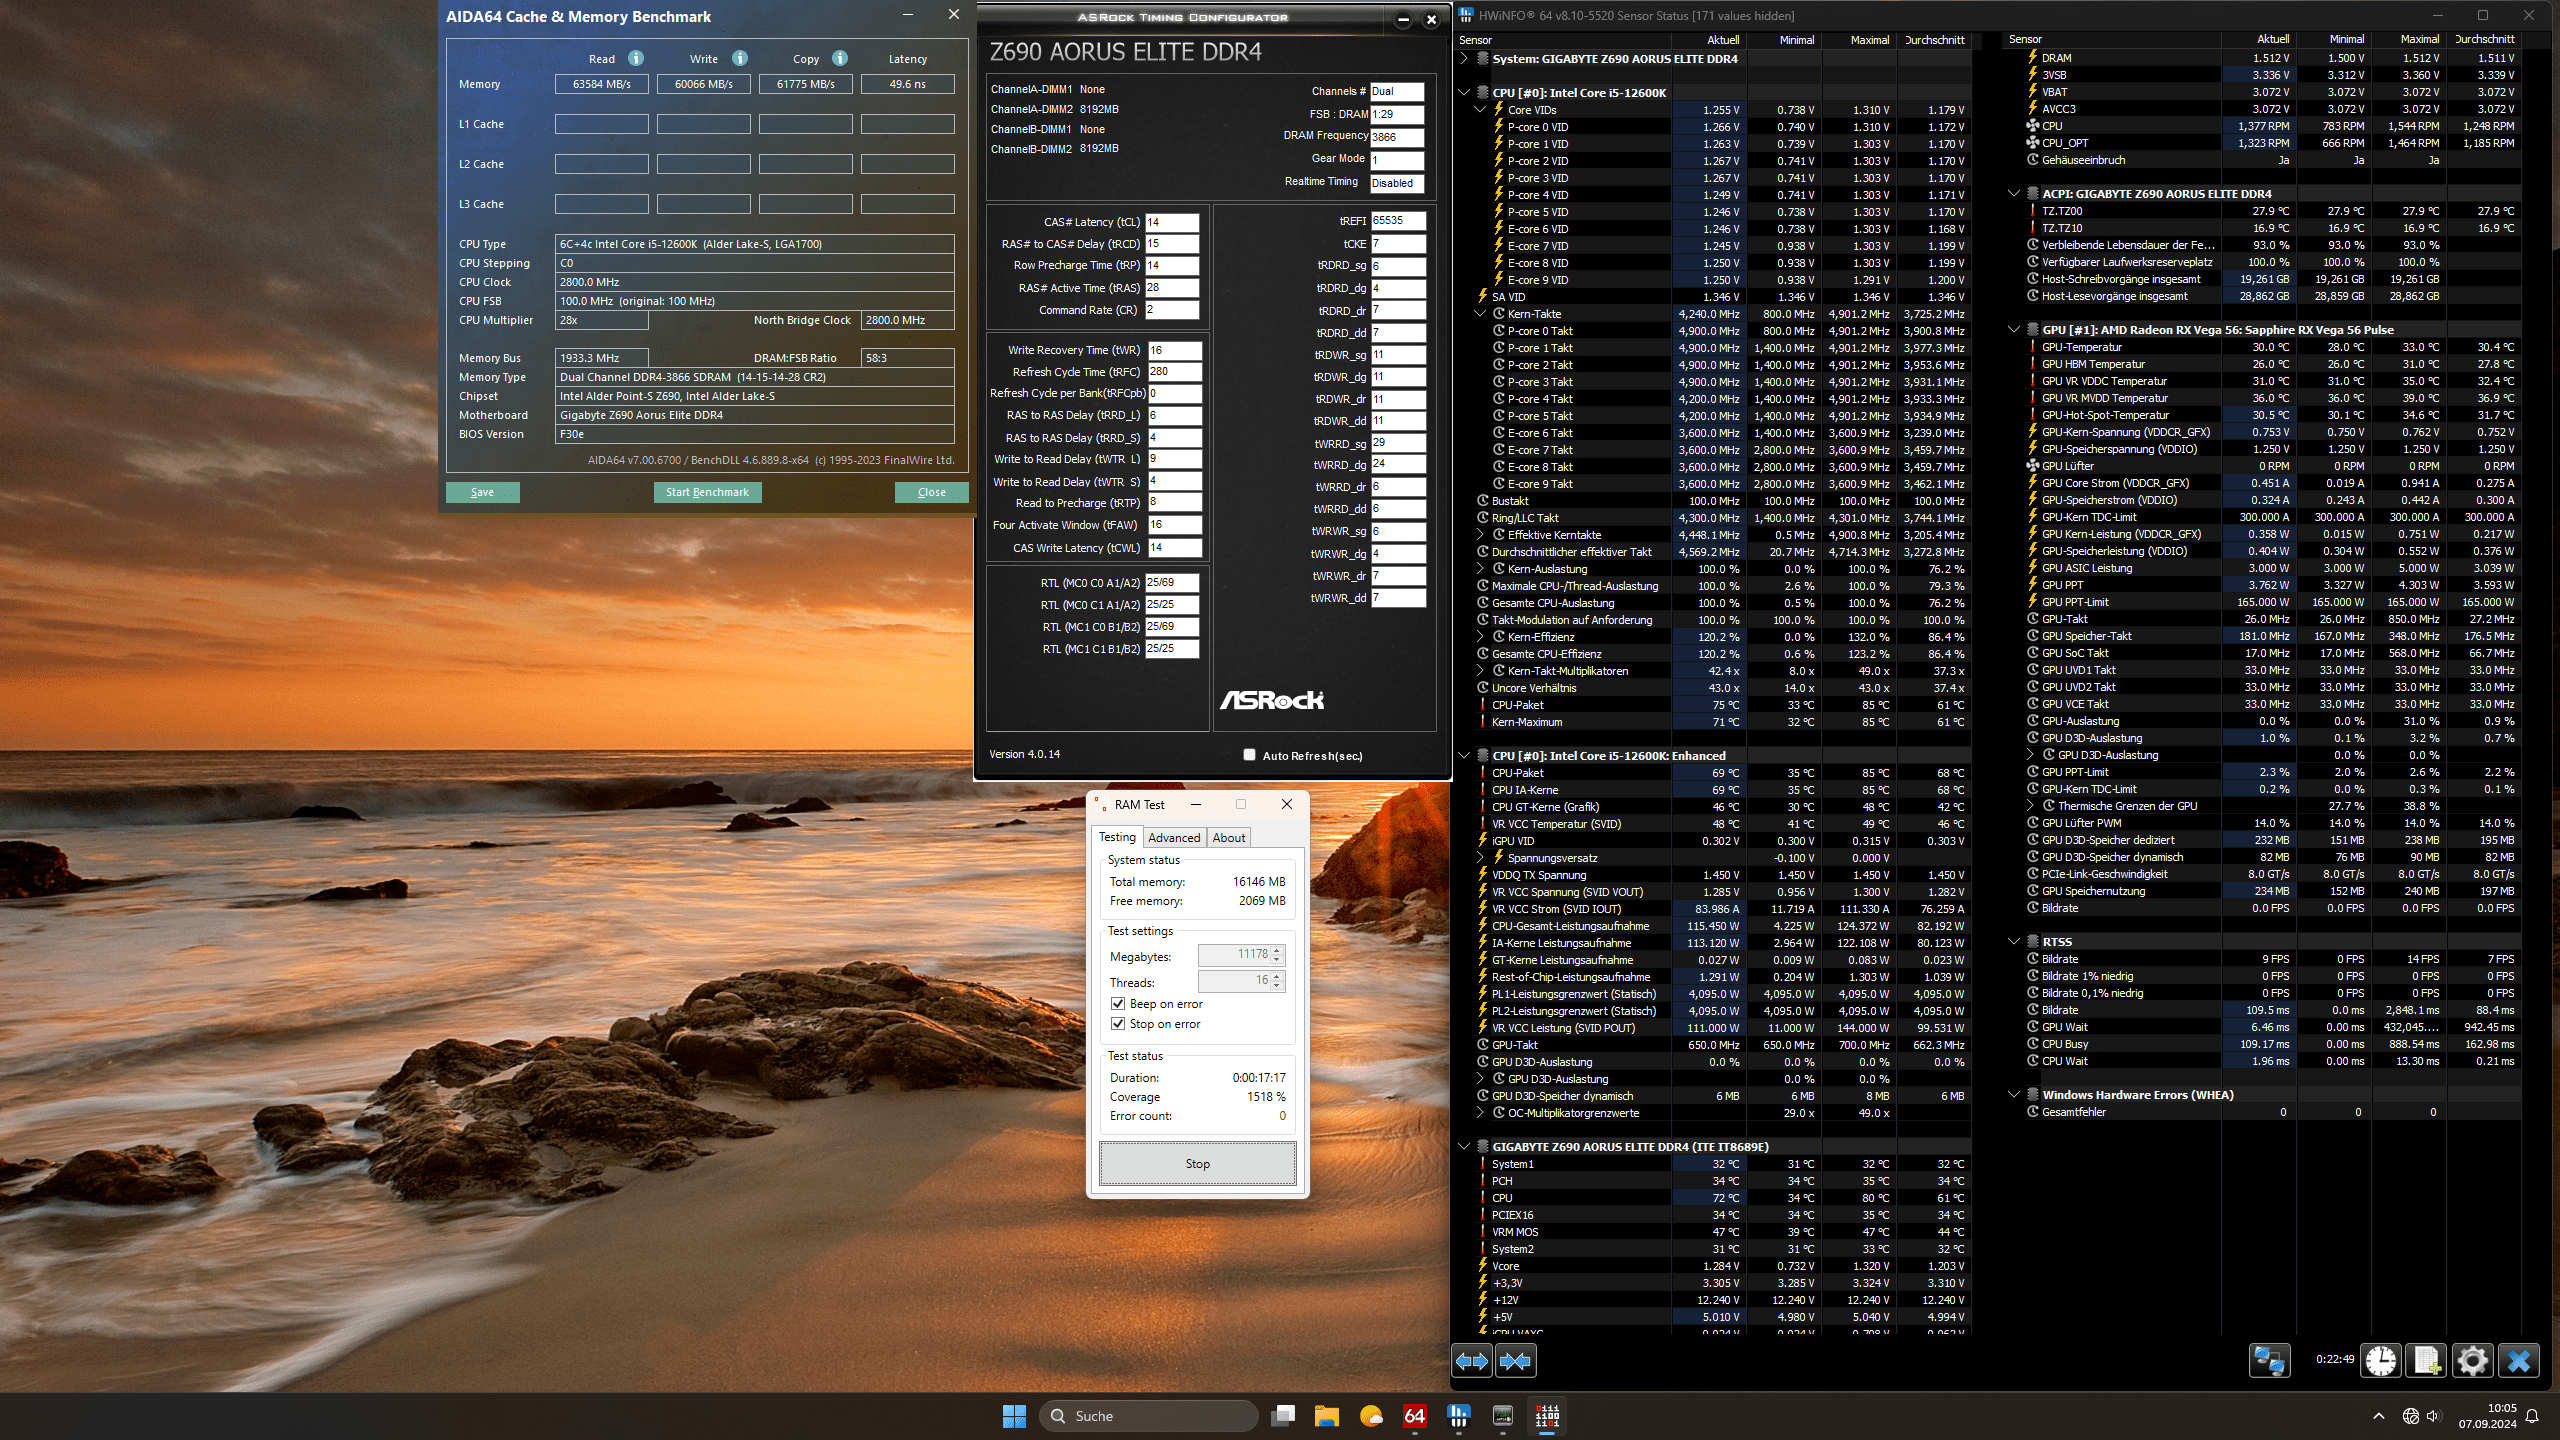The height and width of the screenshot is (1440, 2560).
Task: Enable Auto Refresh checkbox in Timing Configurator
Action: click(x=1249, y=755)
